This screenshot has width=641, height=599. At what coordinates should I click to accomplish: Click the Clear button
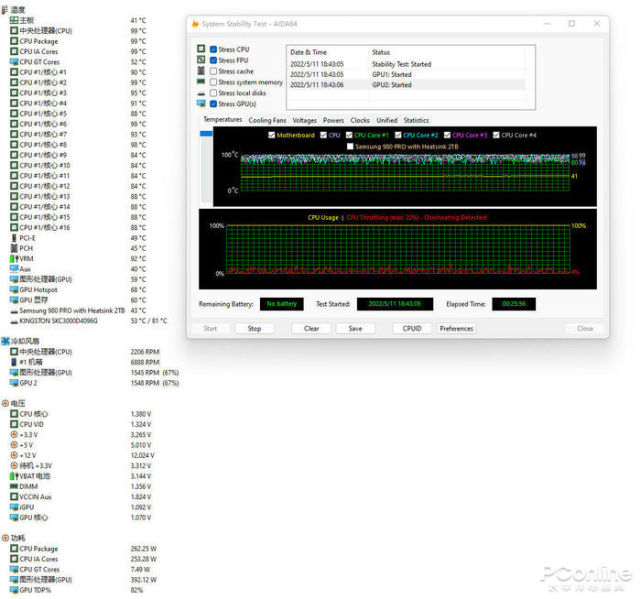point(312,328)
